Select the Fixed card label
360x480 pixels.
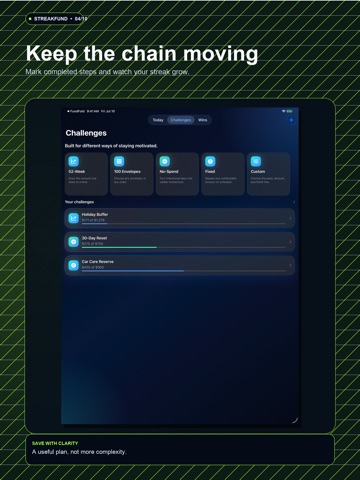(x=210, y=171)
